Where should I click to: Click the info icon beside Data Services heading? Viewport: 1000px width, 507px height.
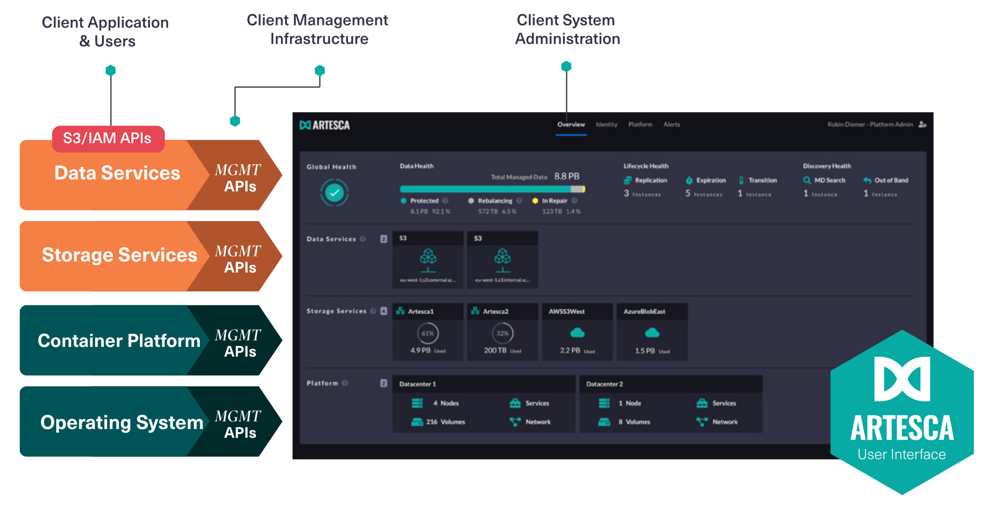(x=363, y=239)
